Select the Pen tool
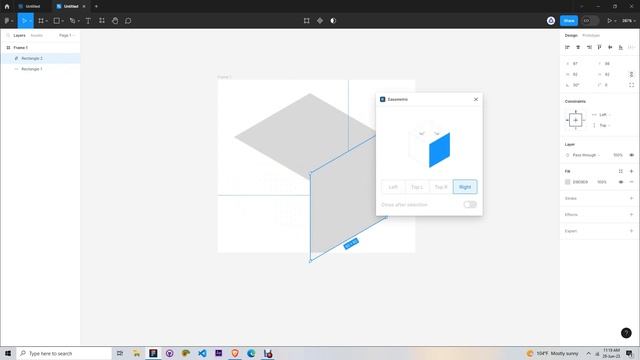Screen dimensions: 640x360 [x=72, y=21]
